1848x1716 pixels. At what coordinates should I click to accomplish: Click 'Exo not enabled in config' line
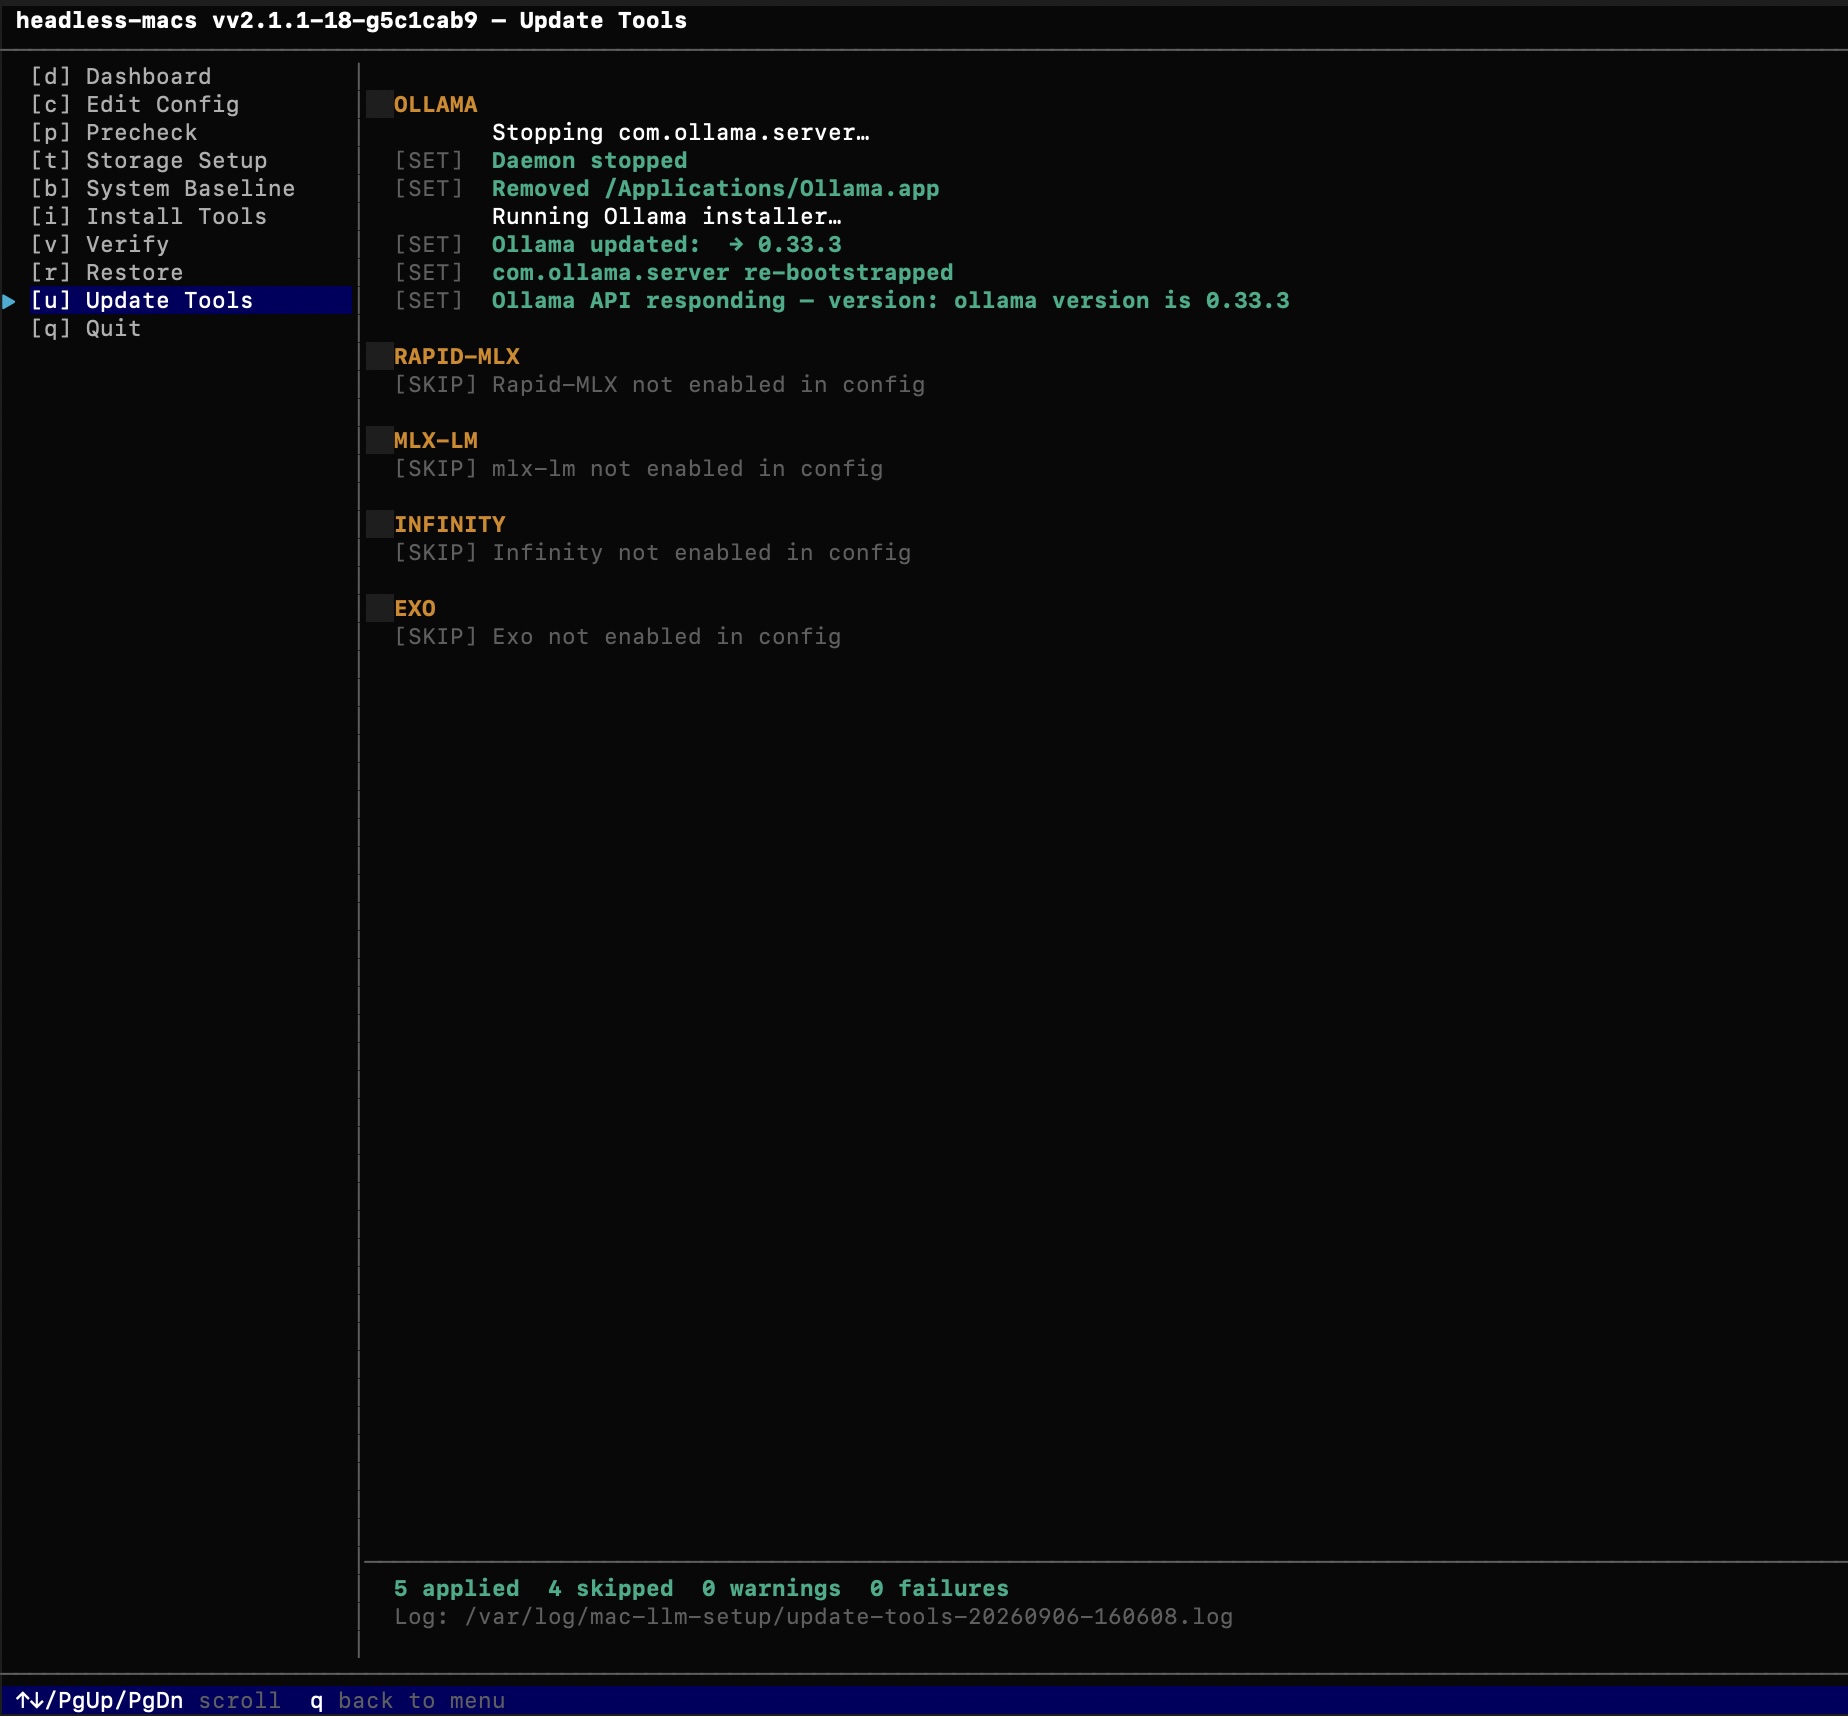[x=666, y=636]
